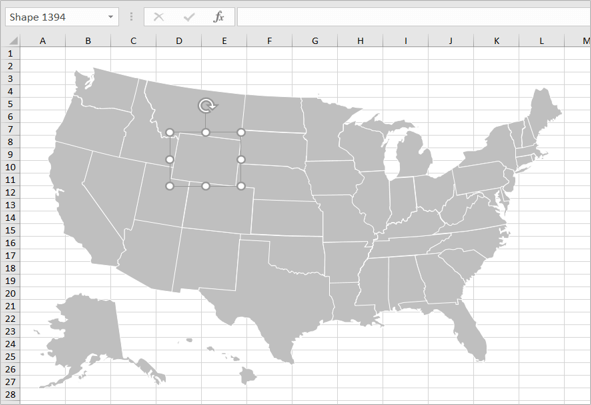
Task: Select column L header
Action: pyautogui.click(x=542, y=41)
